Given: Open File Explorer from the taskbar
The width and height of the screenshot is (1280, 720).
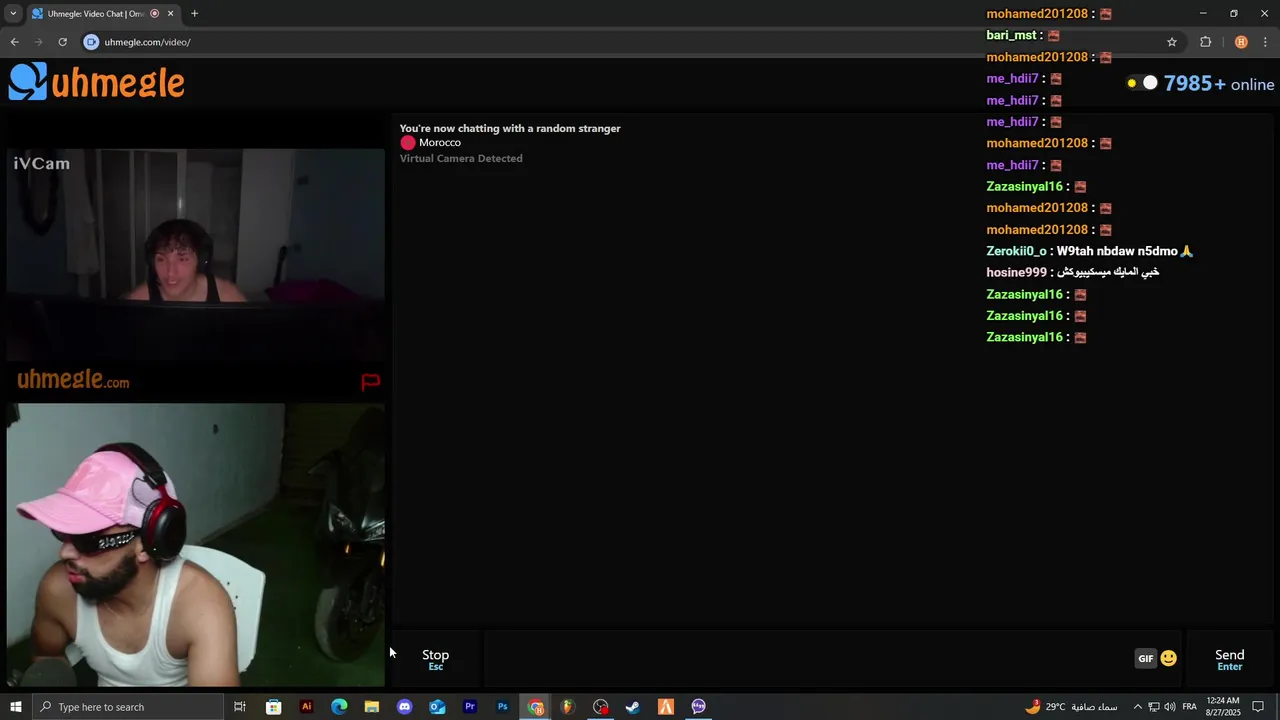Looking at the screenshot, I should coord(372,707).
